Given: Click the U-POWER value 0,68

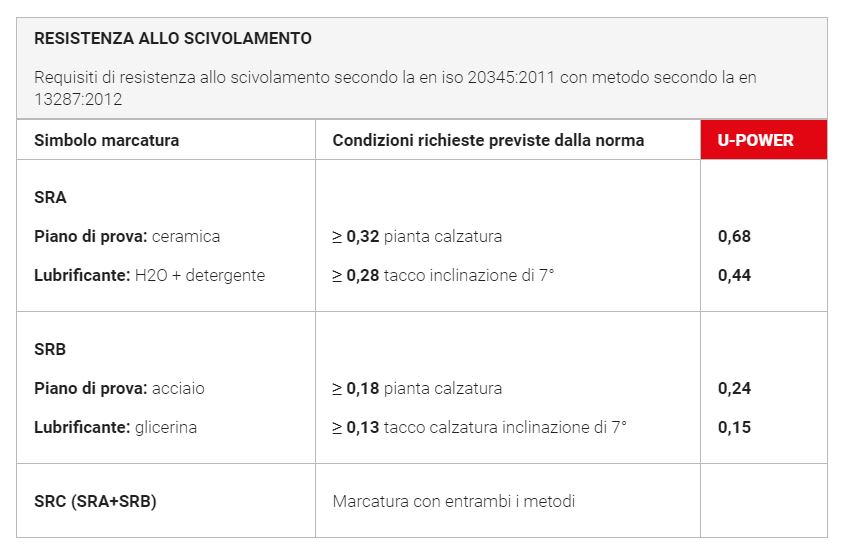Looking at the screenshot, I should coord(734,237).
